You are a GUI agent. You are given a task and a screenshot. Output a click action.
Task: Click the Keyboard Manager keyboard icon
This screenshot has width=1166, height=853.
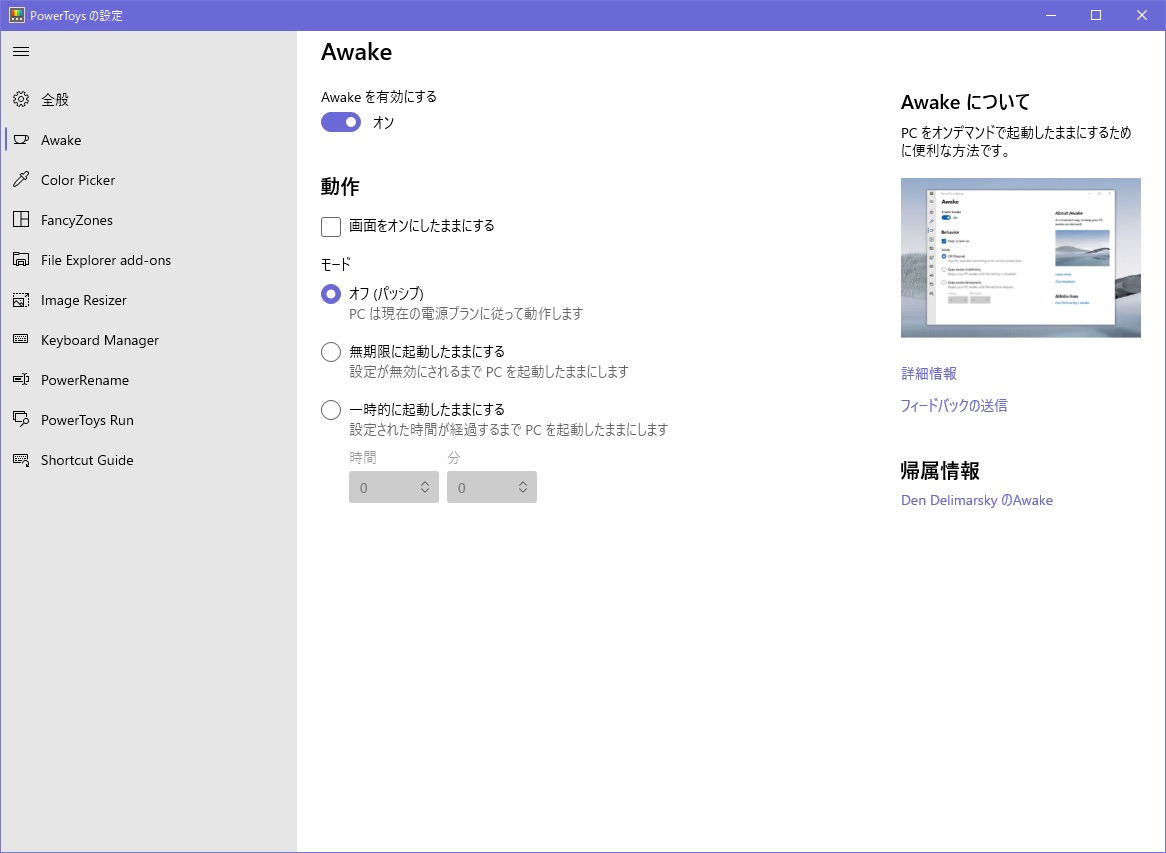click(21, 340)
